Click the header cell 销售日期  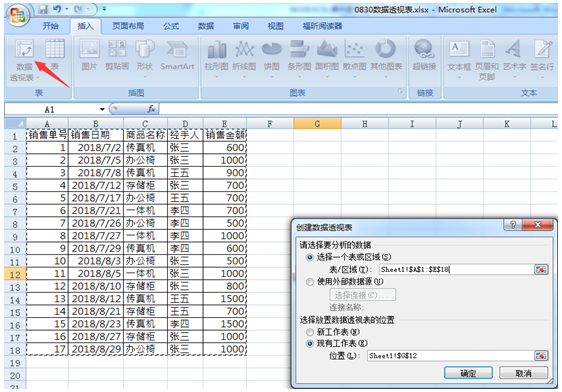coord(96,135)
